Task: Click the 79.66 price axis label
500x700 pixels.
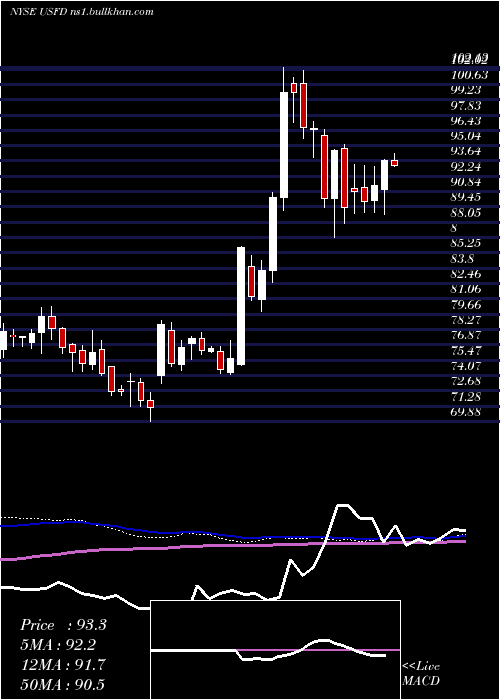Action: (x=466, y=304)
